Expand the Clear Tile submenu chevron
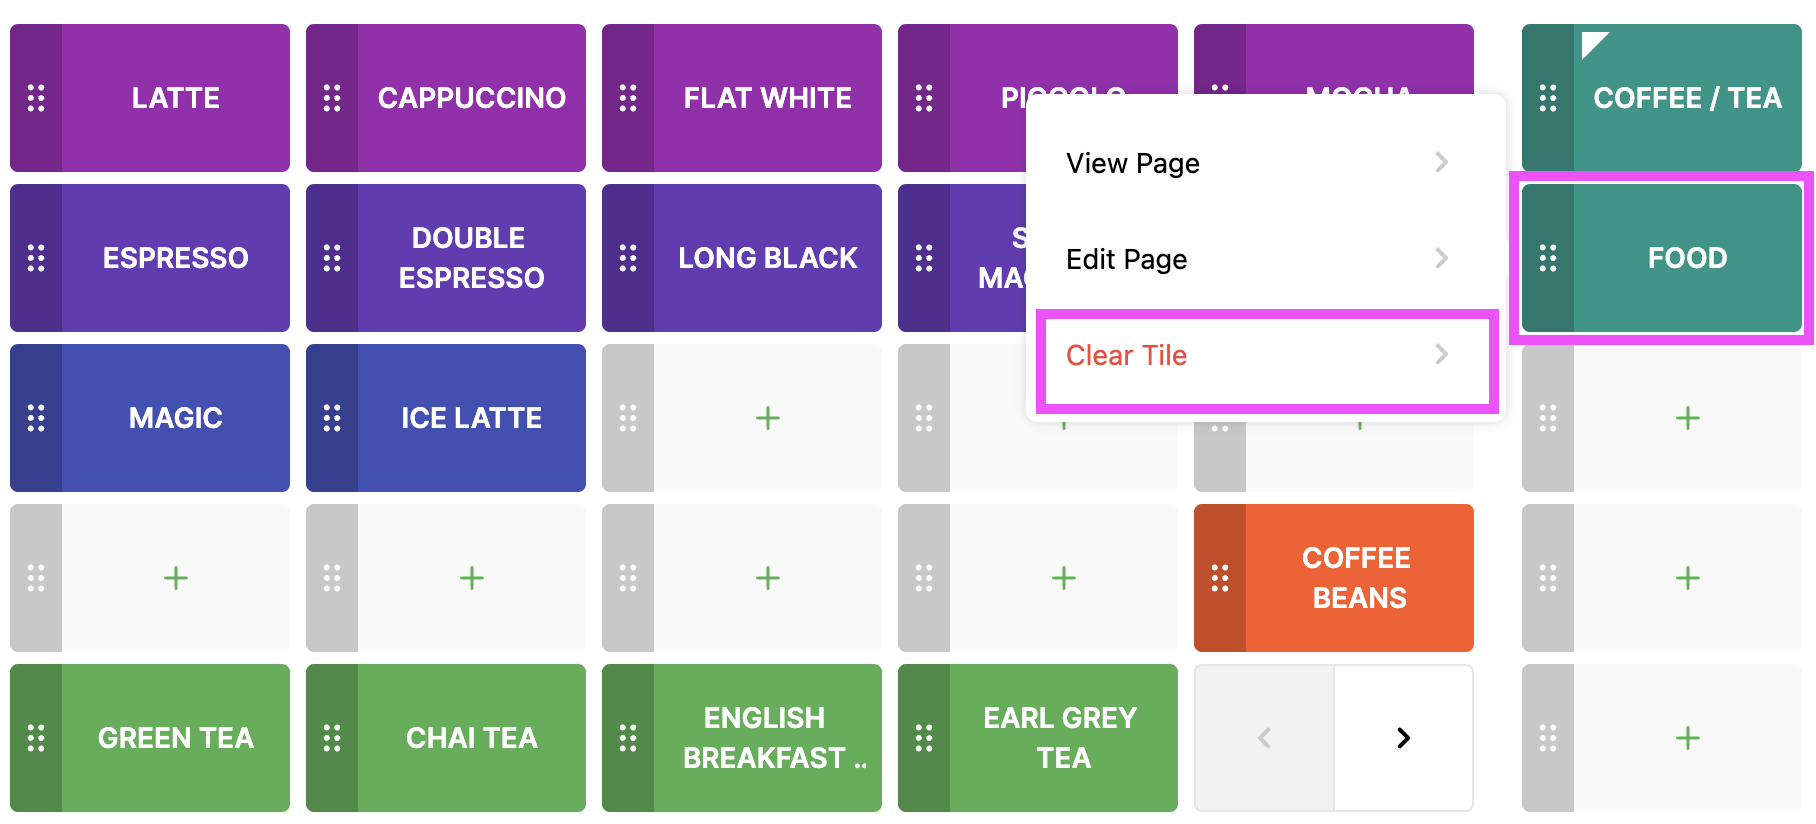This screenshot has width=1816, height=824. coord(1441,354)
